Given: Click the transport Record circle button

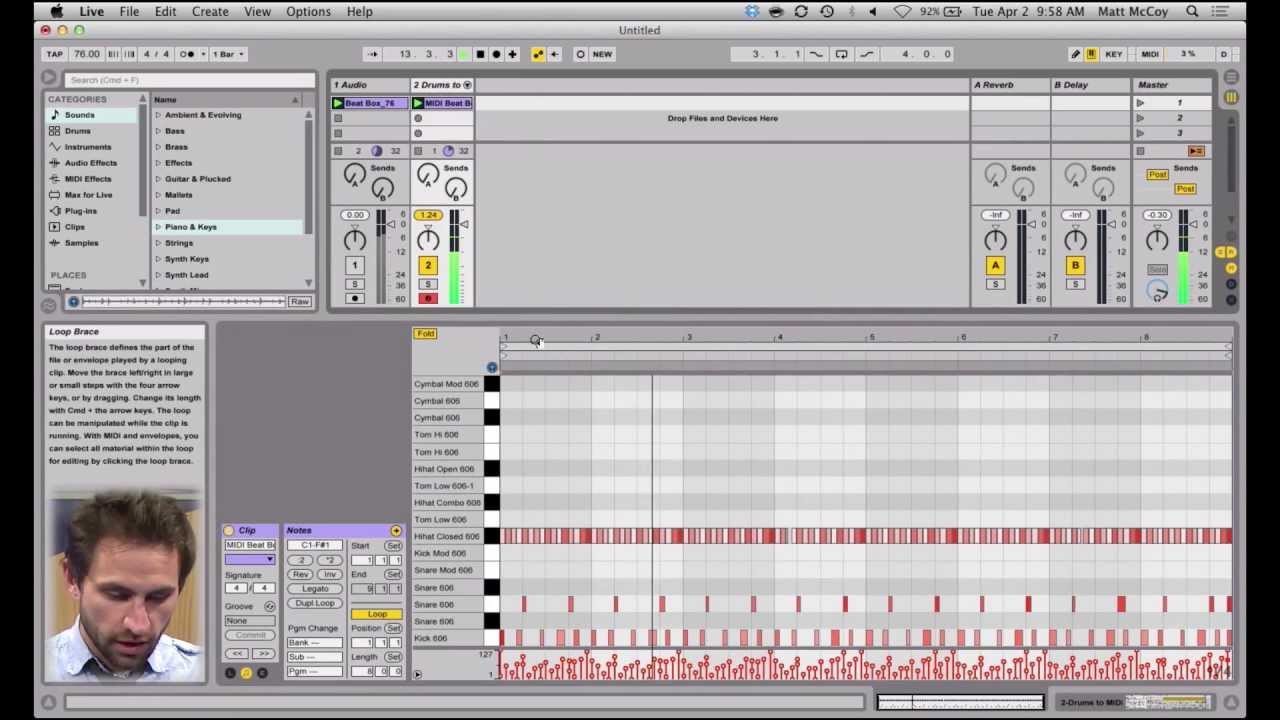Looking at the screenshot, I should [x=496, y=54].
